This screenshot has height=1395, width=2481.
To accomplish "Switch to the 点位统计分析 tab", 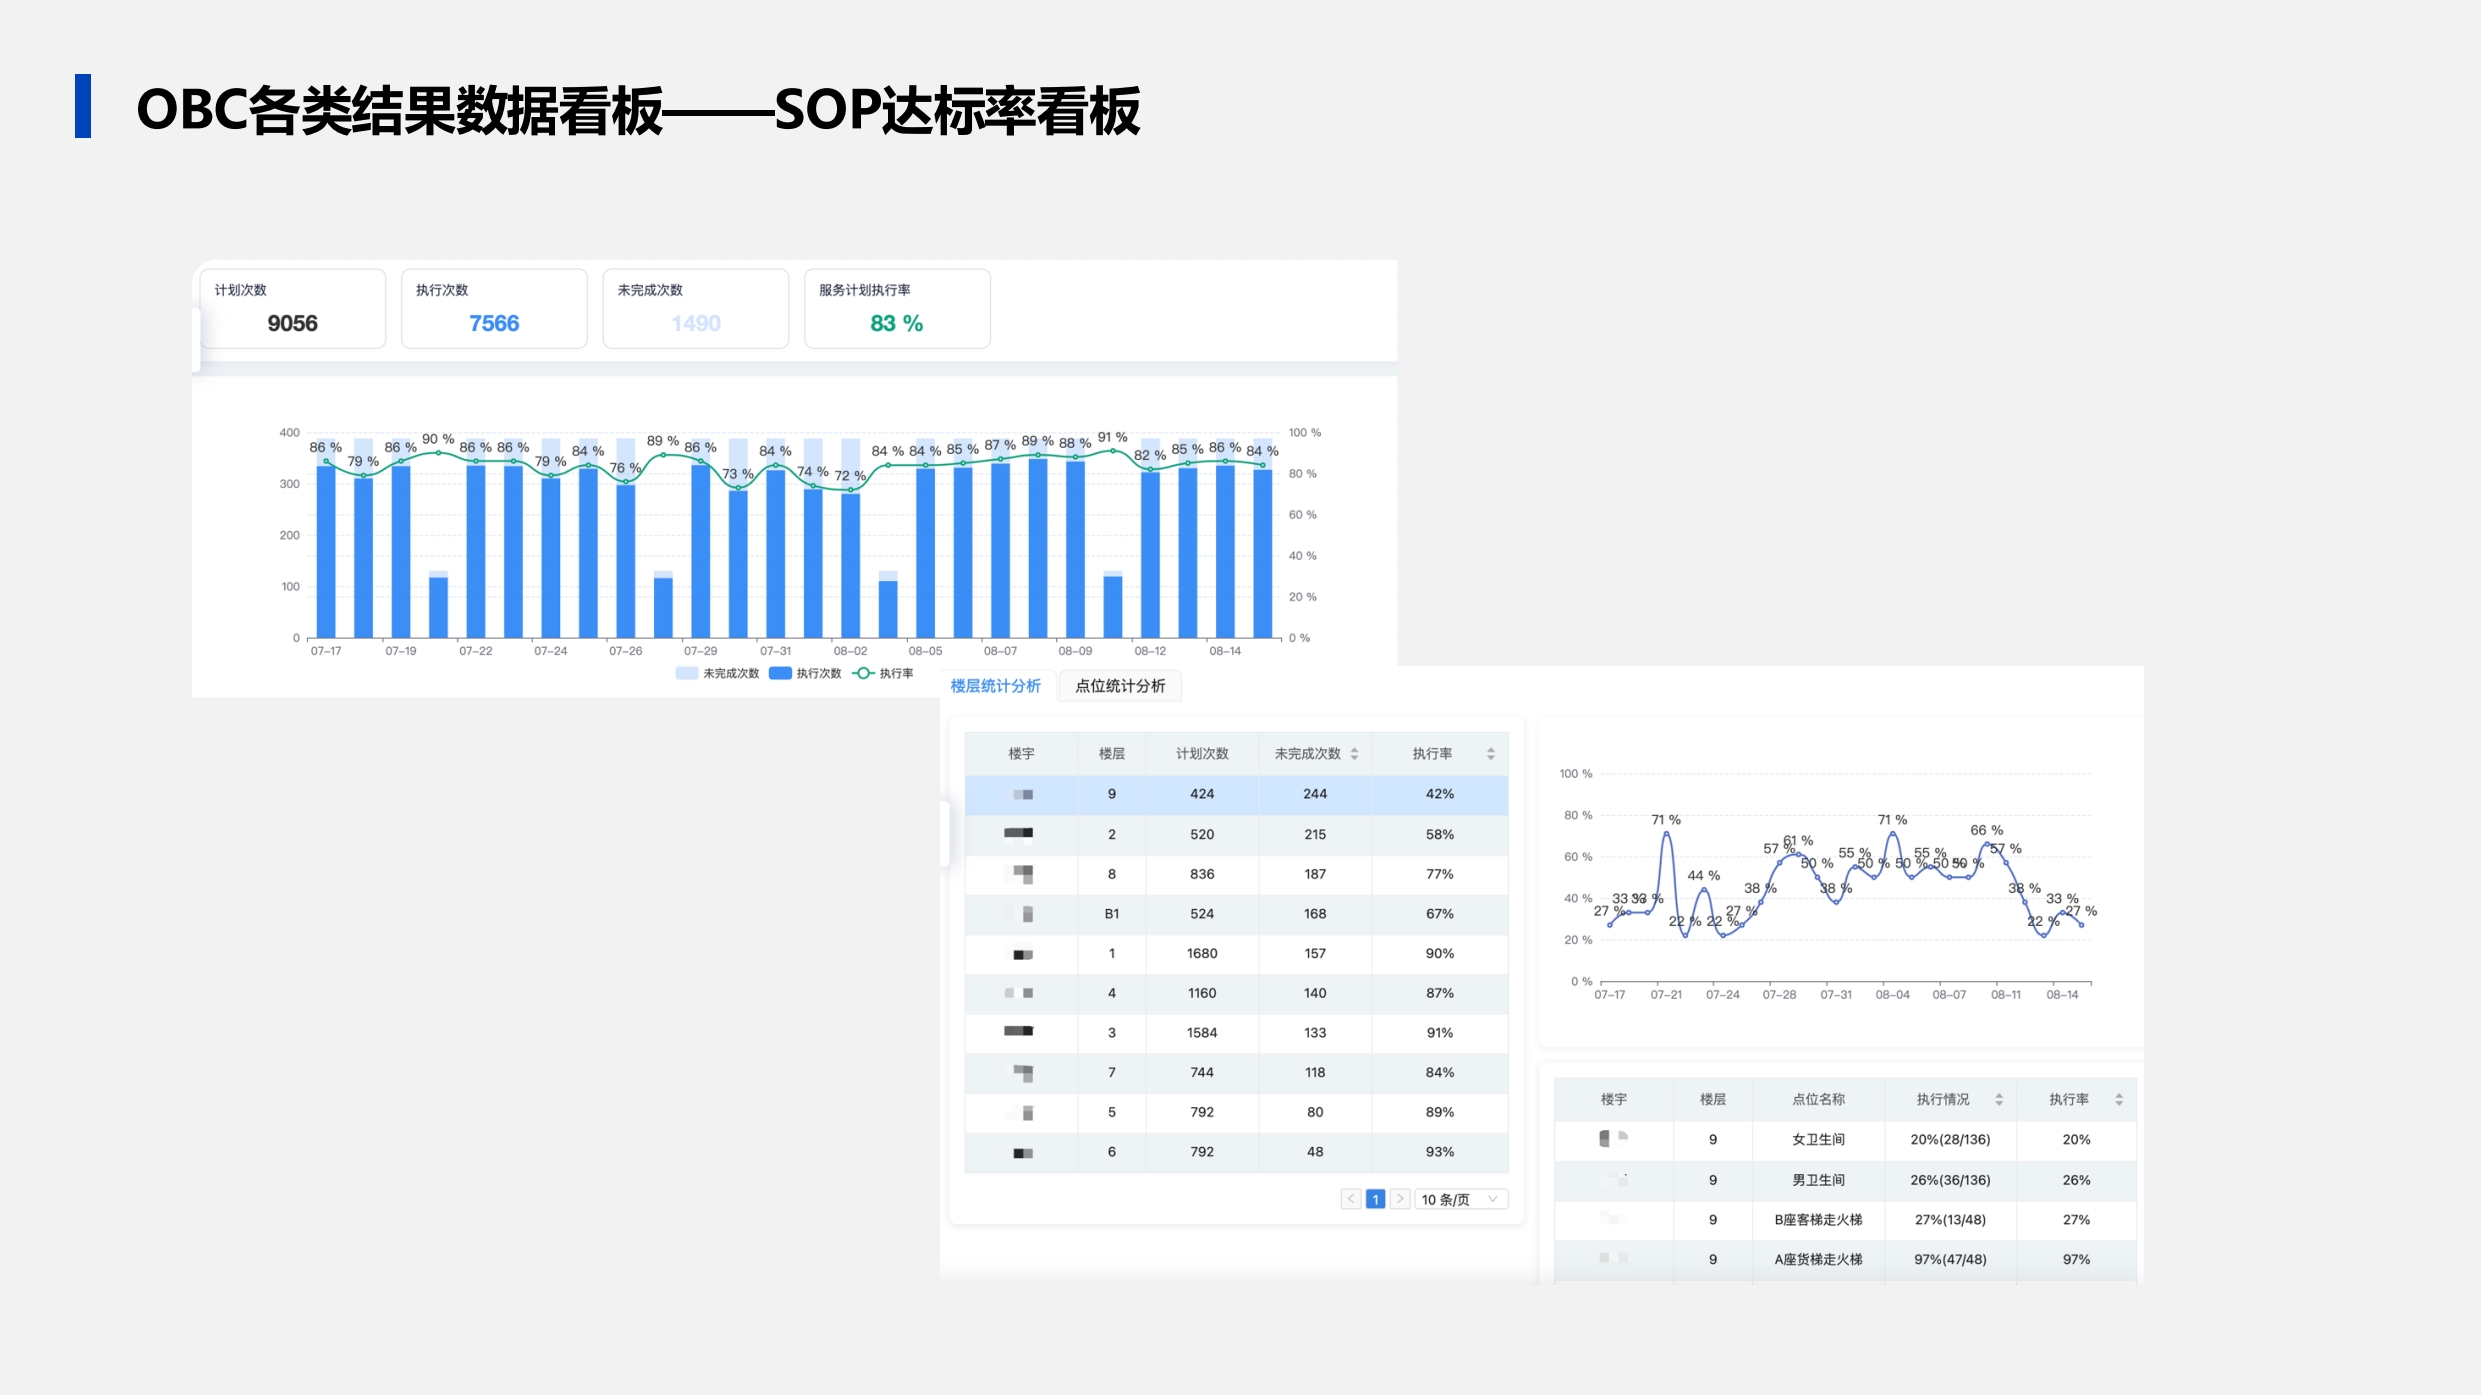I will 1120,686.
